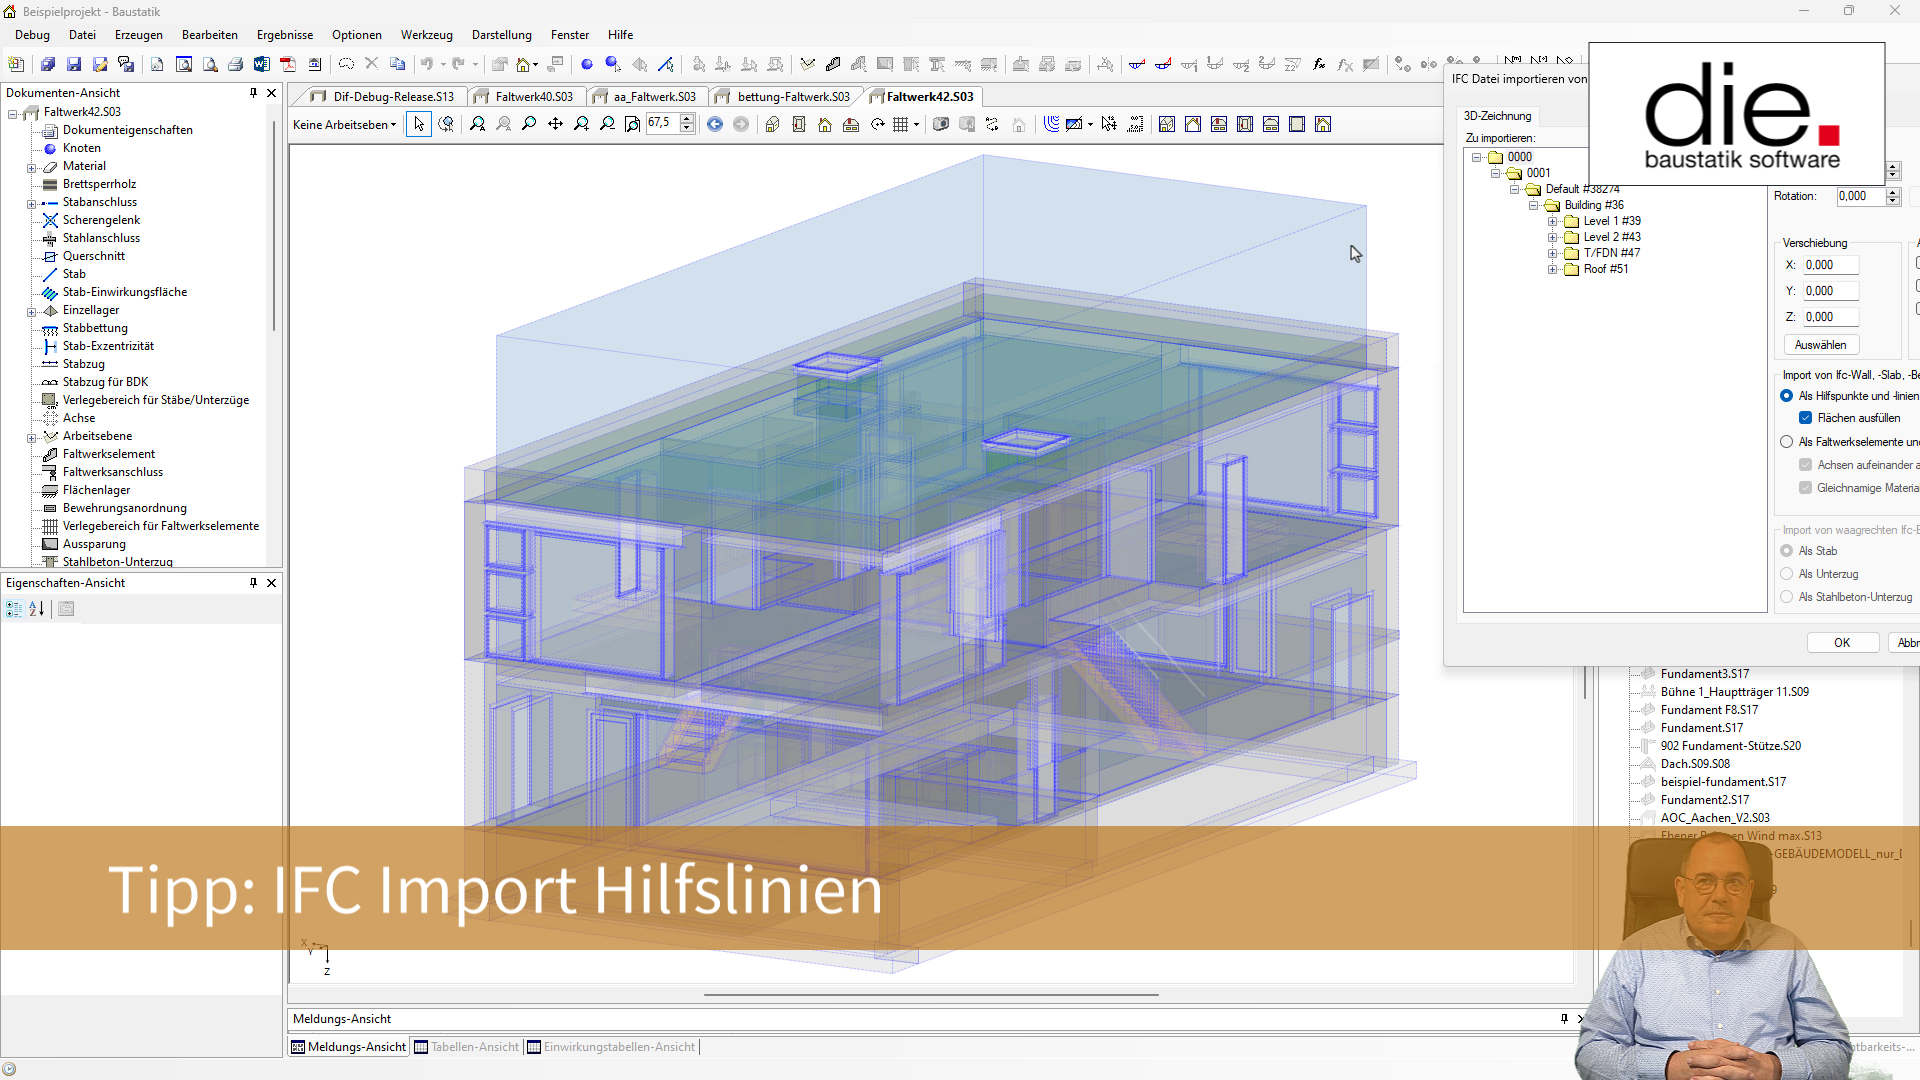Image resolution: width=1920 pixels, height=1080 pixels.
Task: Click the Auswählen button
Action: (x=1821, y=345)
